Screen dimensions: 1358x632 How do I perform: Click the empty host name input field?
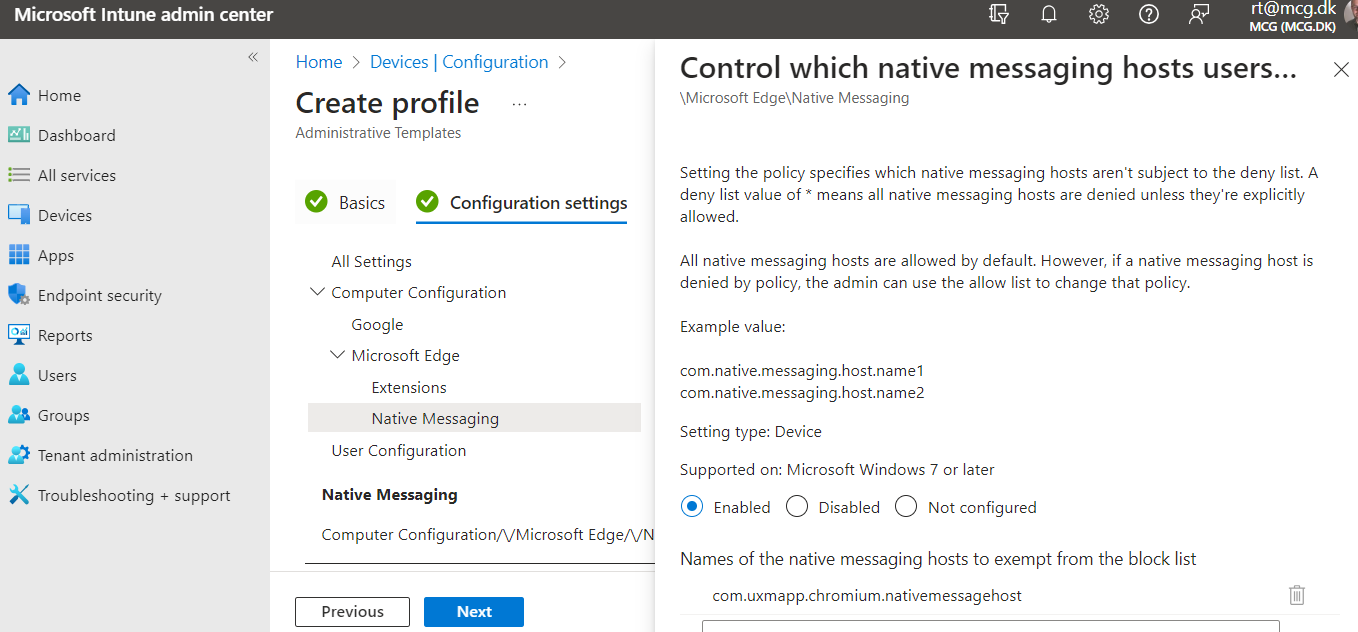[x=990, y=626]
